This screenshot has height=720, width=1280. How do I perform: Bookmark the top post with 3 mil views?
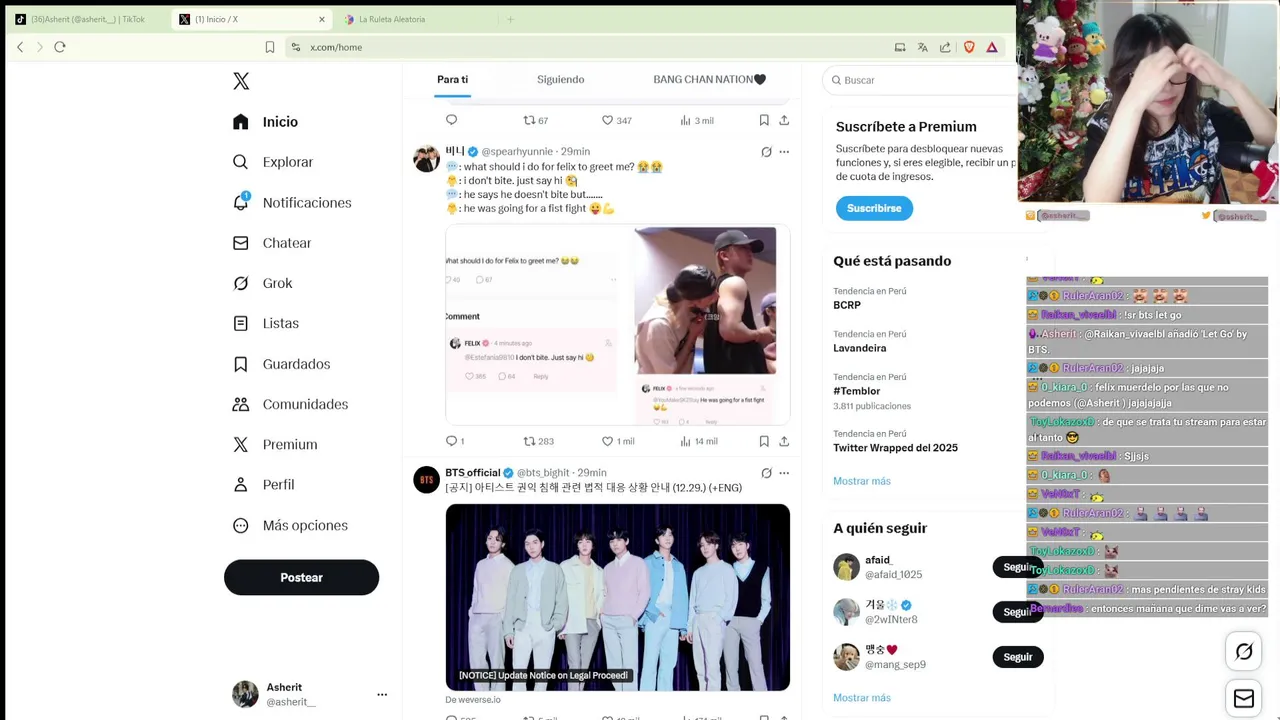[x=764, y=120]
